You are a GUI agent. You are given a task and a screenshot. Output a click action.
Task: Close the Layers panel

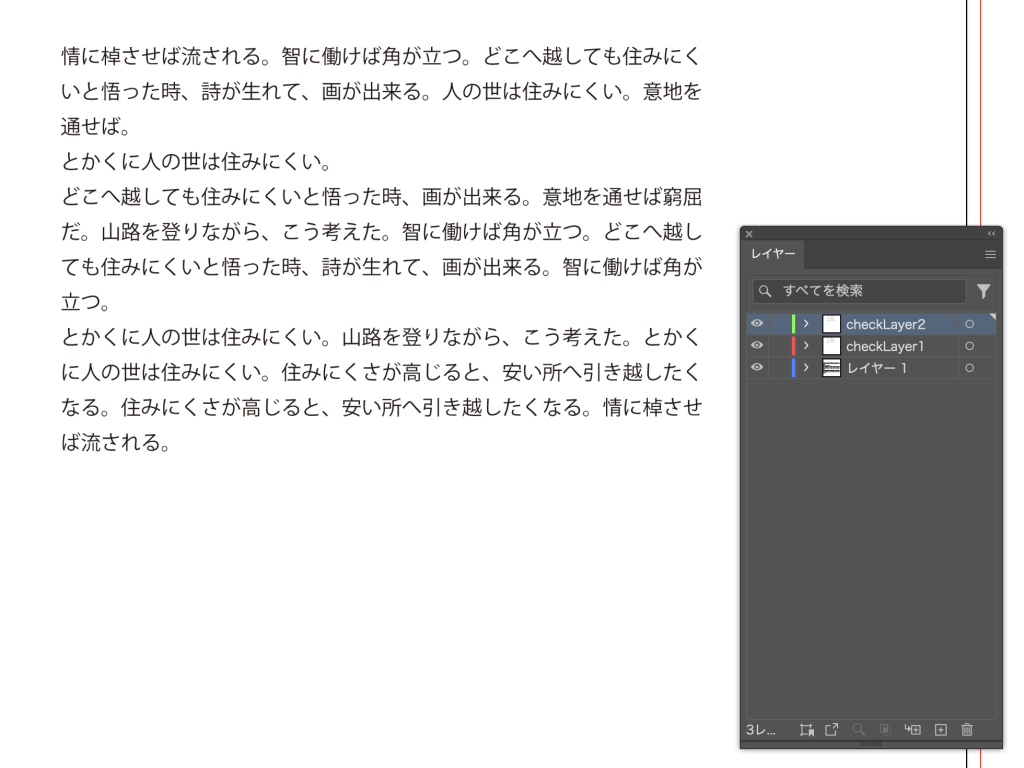(750, 234)
